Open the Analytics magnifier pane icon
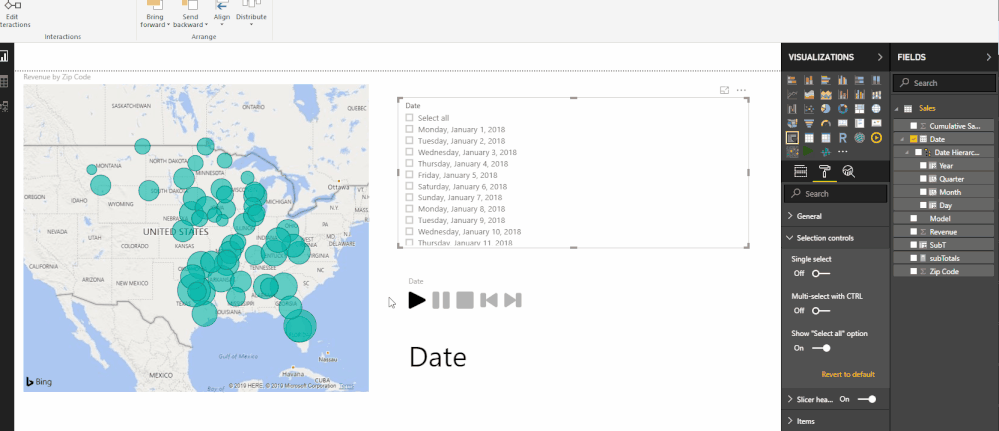 (x=848, y=171)
